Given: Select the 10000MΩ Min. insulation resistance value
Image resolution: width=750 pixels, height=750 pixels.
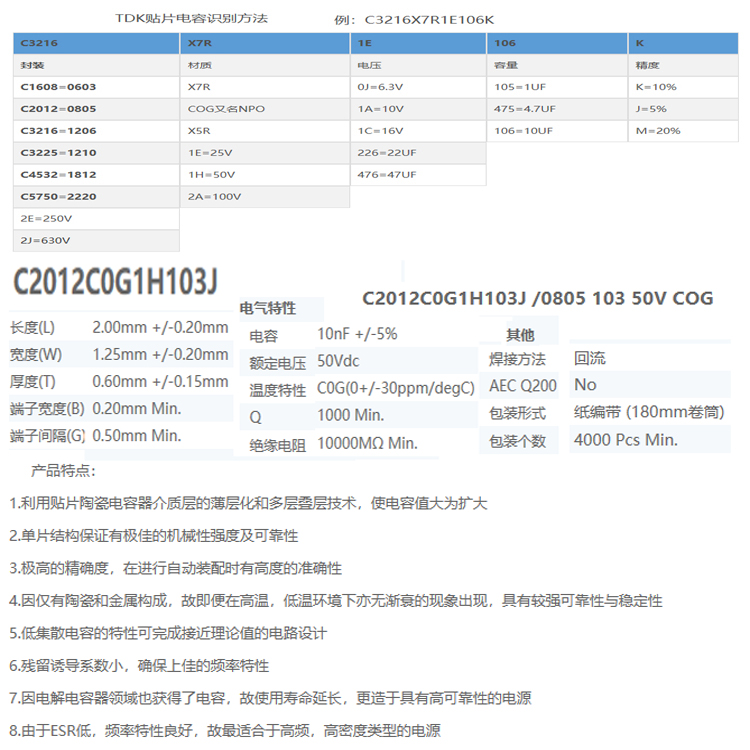Looking at the screenshot, I should click(x=367, y=443).
